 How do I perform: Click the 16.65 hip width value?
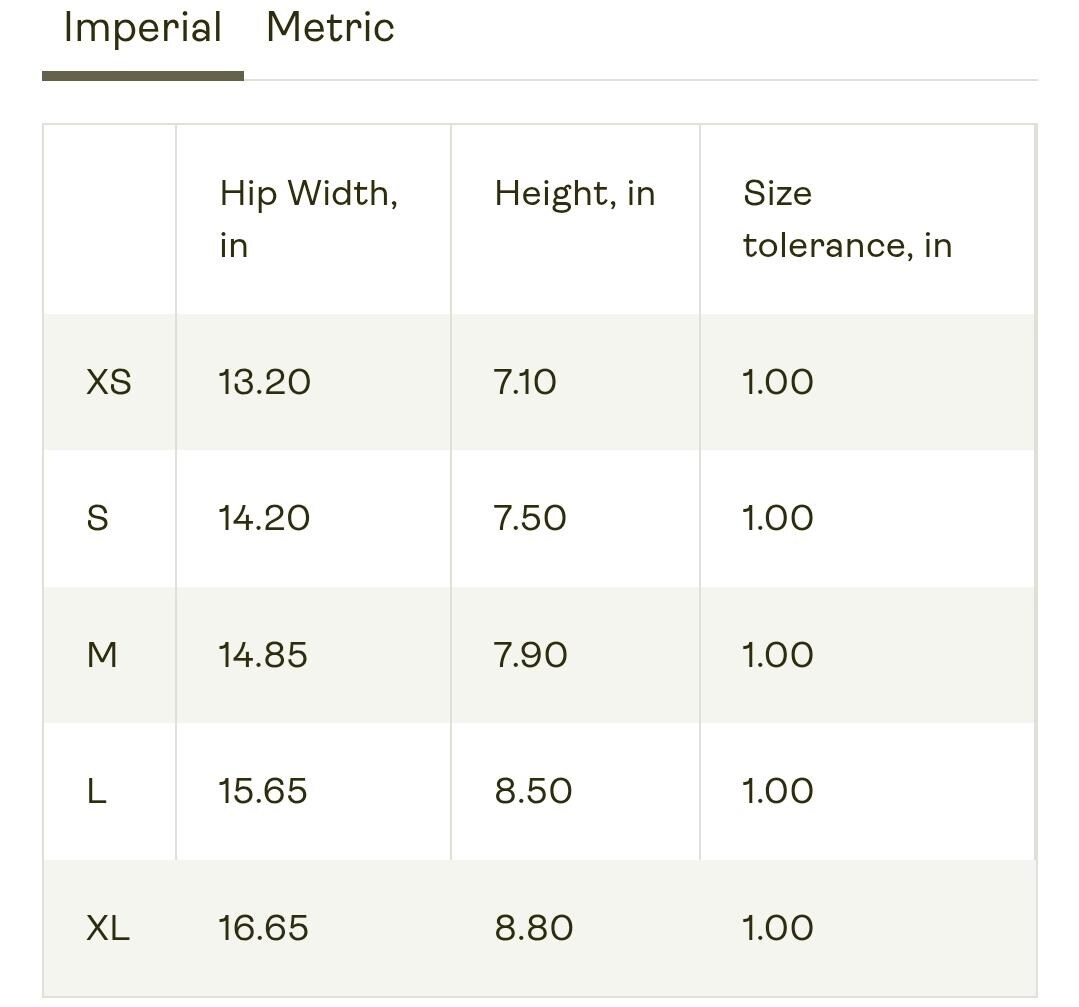[x=264, y=928]
